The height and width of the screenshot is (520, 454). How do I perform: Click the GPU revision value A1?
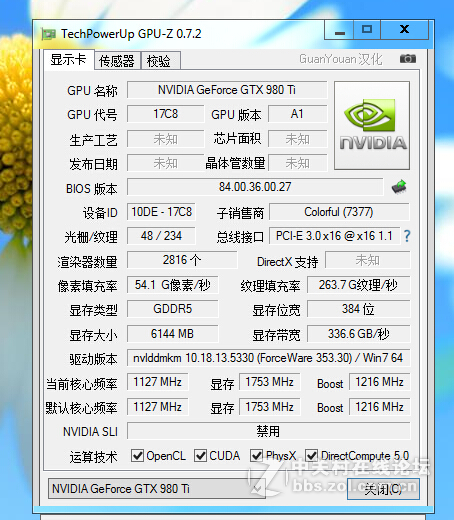click(x=297, y=114)
